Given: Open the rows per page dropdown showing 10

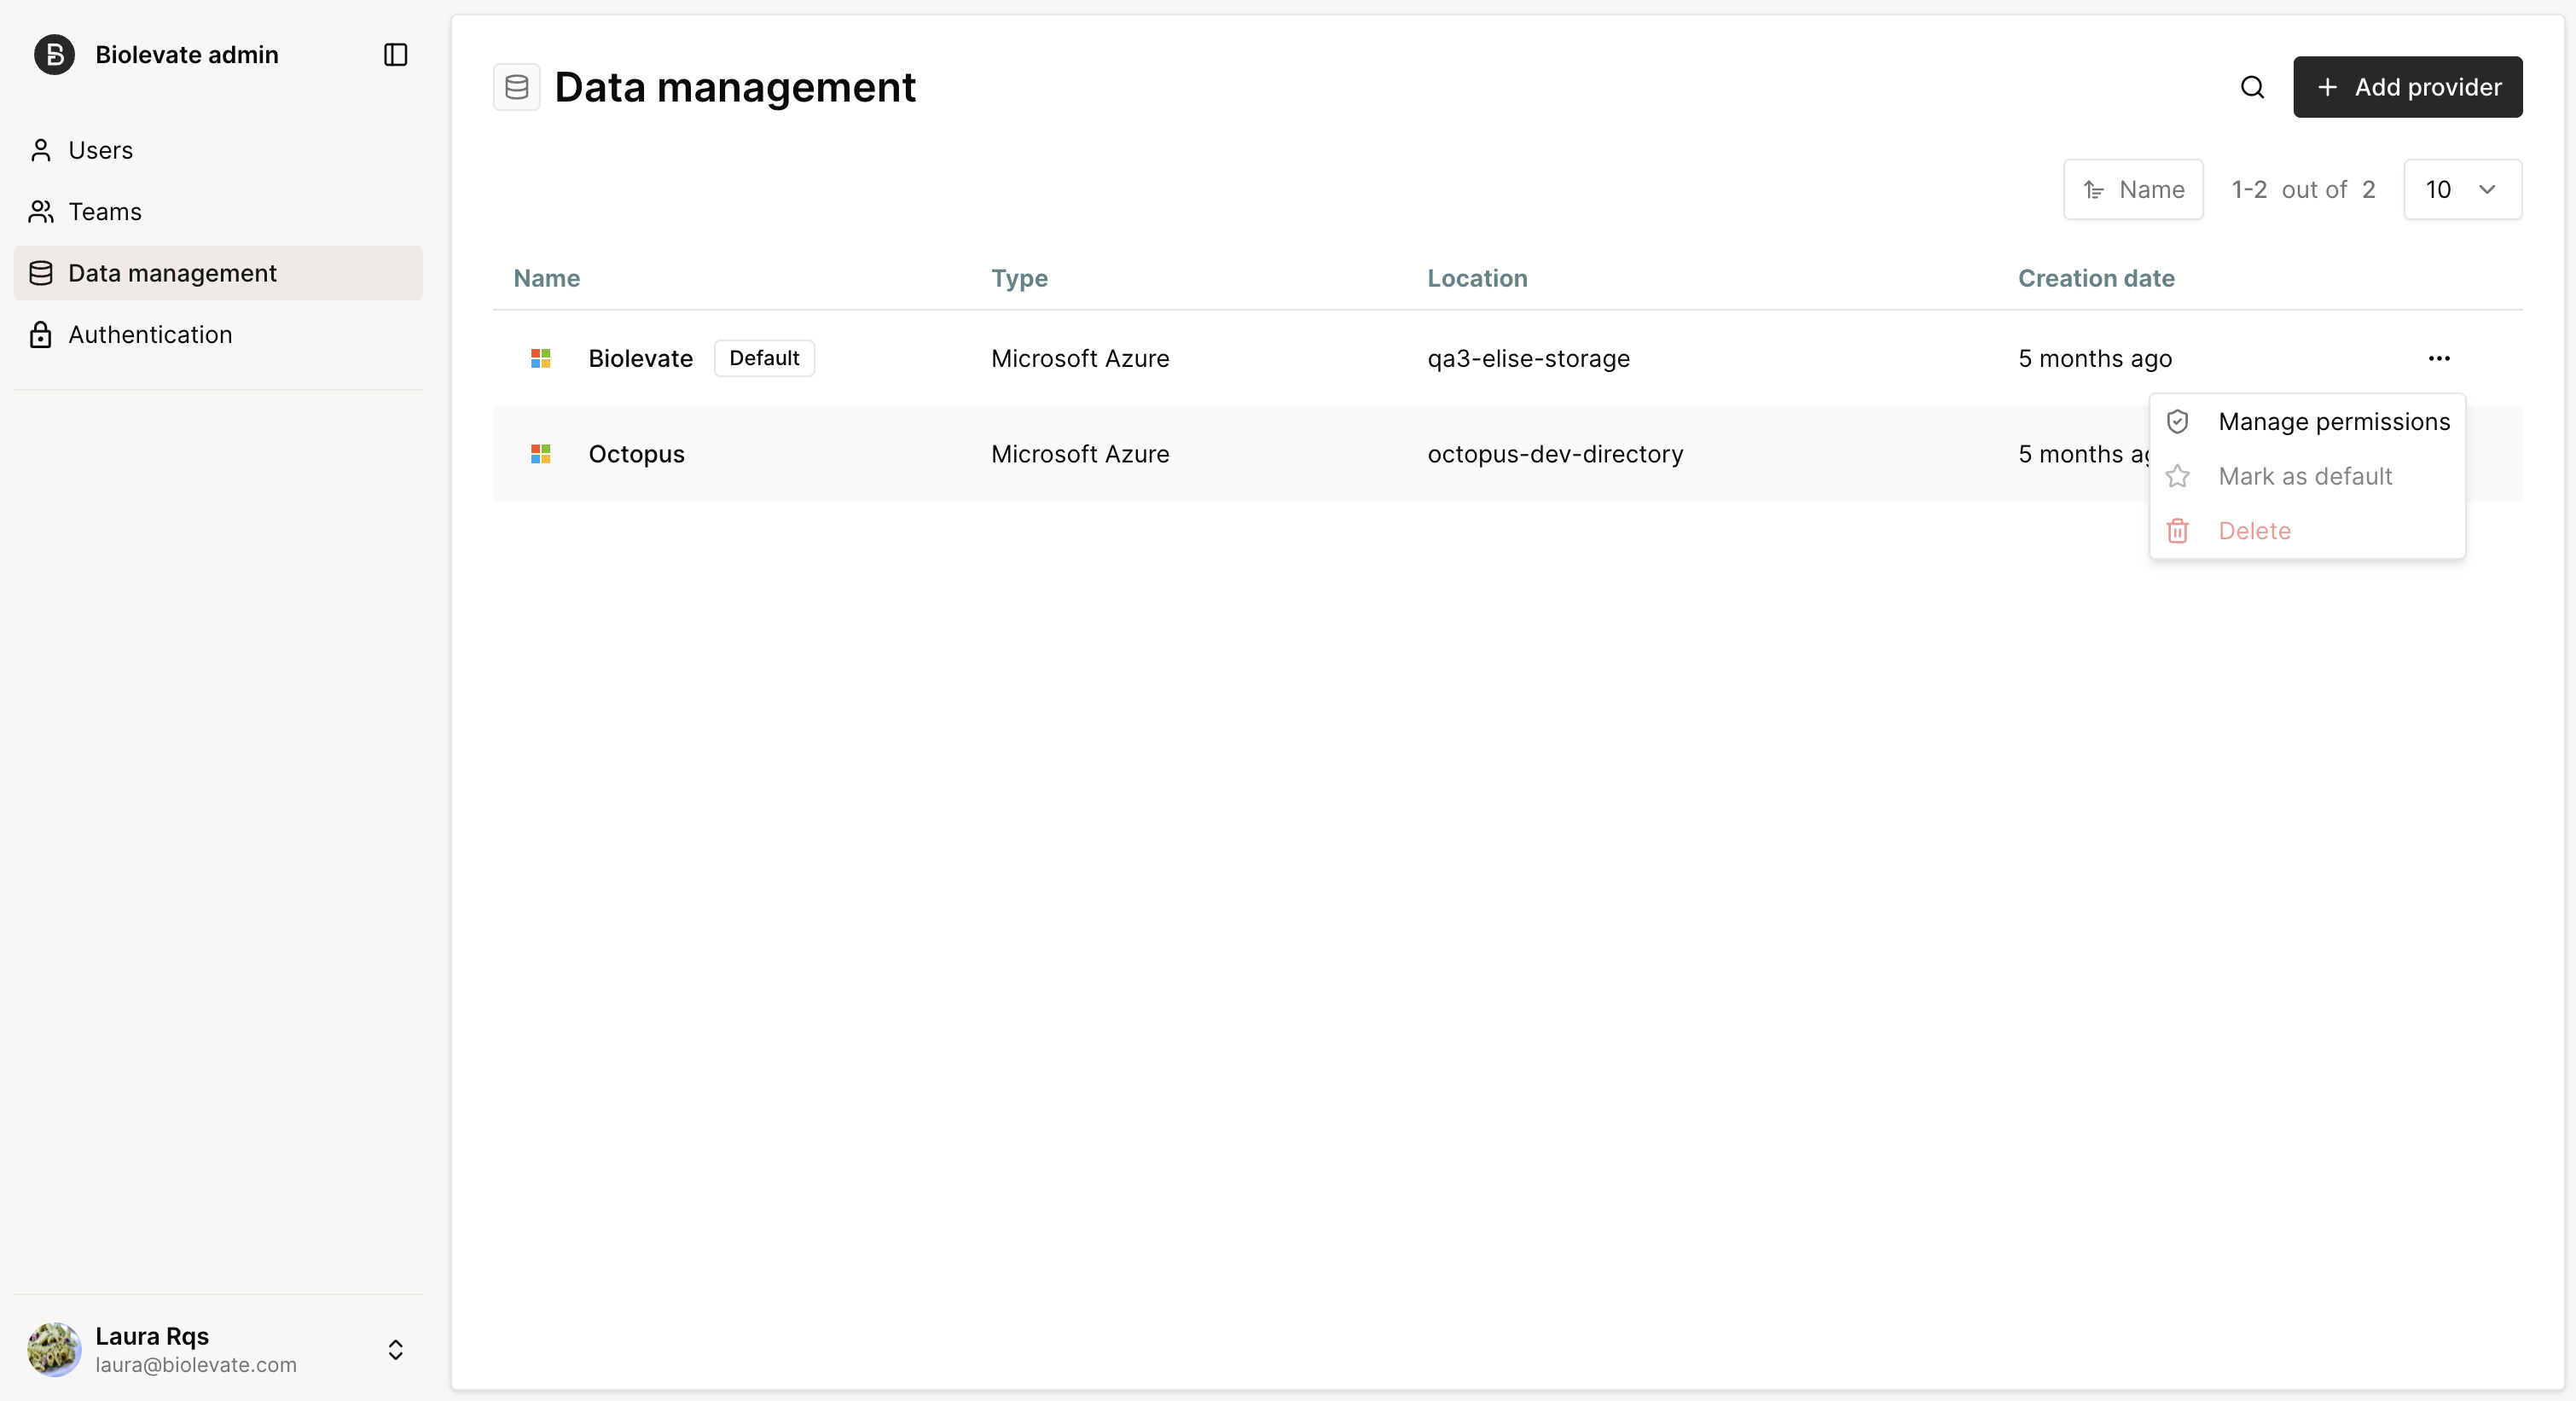Looking at the screenshot, I should coord(2462,190).
